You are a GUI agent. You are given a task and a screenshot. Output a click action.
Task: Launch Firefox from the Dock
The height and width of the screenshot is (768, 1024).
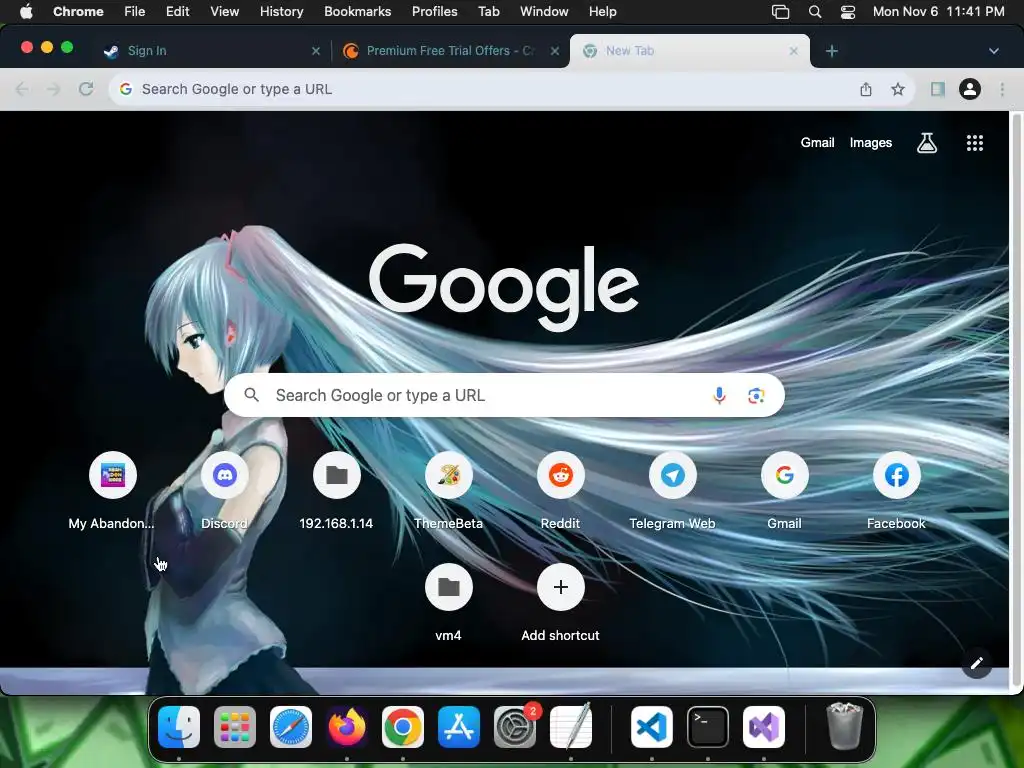point(347,727)
